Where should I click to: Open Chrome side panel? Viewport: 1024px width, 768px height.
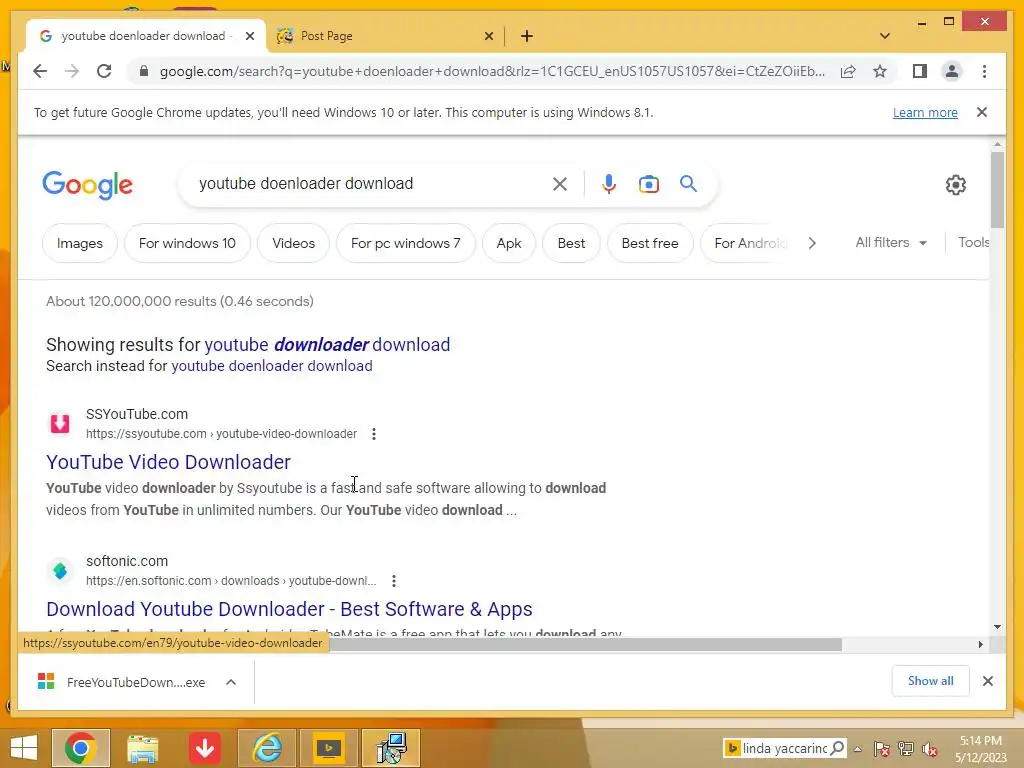coord(920,71)
